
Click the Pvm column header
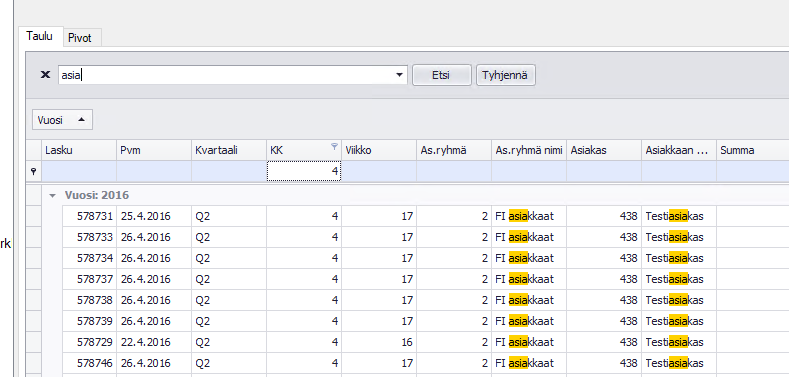click(x=154, y=150)
